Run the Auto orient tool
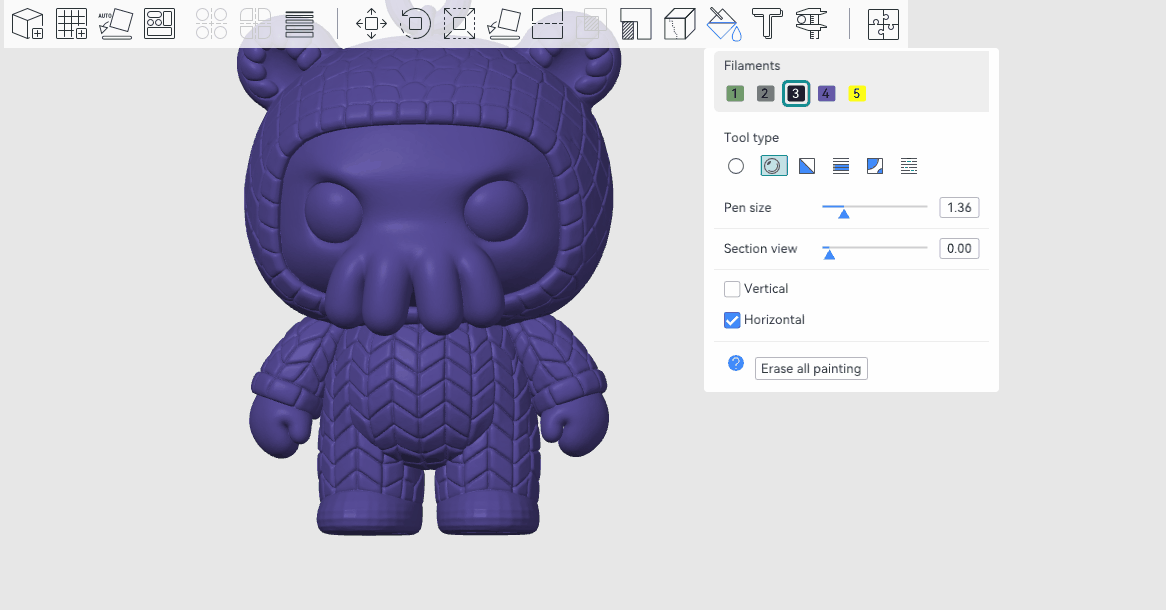This screenshot has width=1166, height=610. pyautogui.click(x=115, y=24)
